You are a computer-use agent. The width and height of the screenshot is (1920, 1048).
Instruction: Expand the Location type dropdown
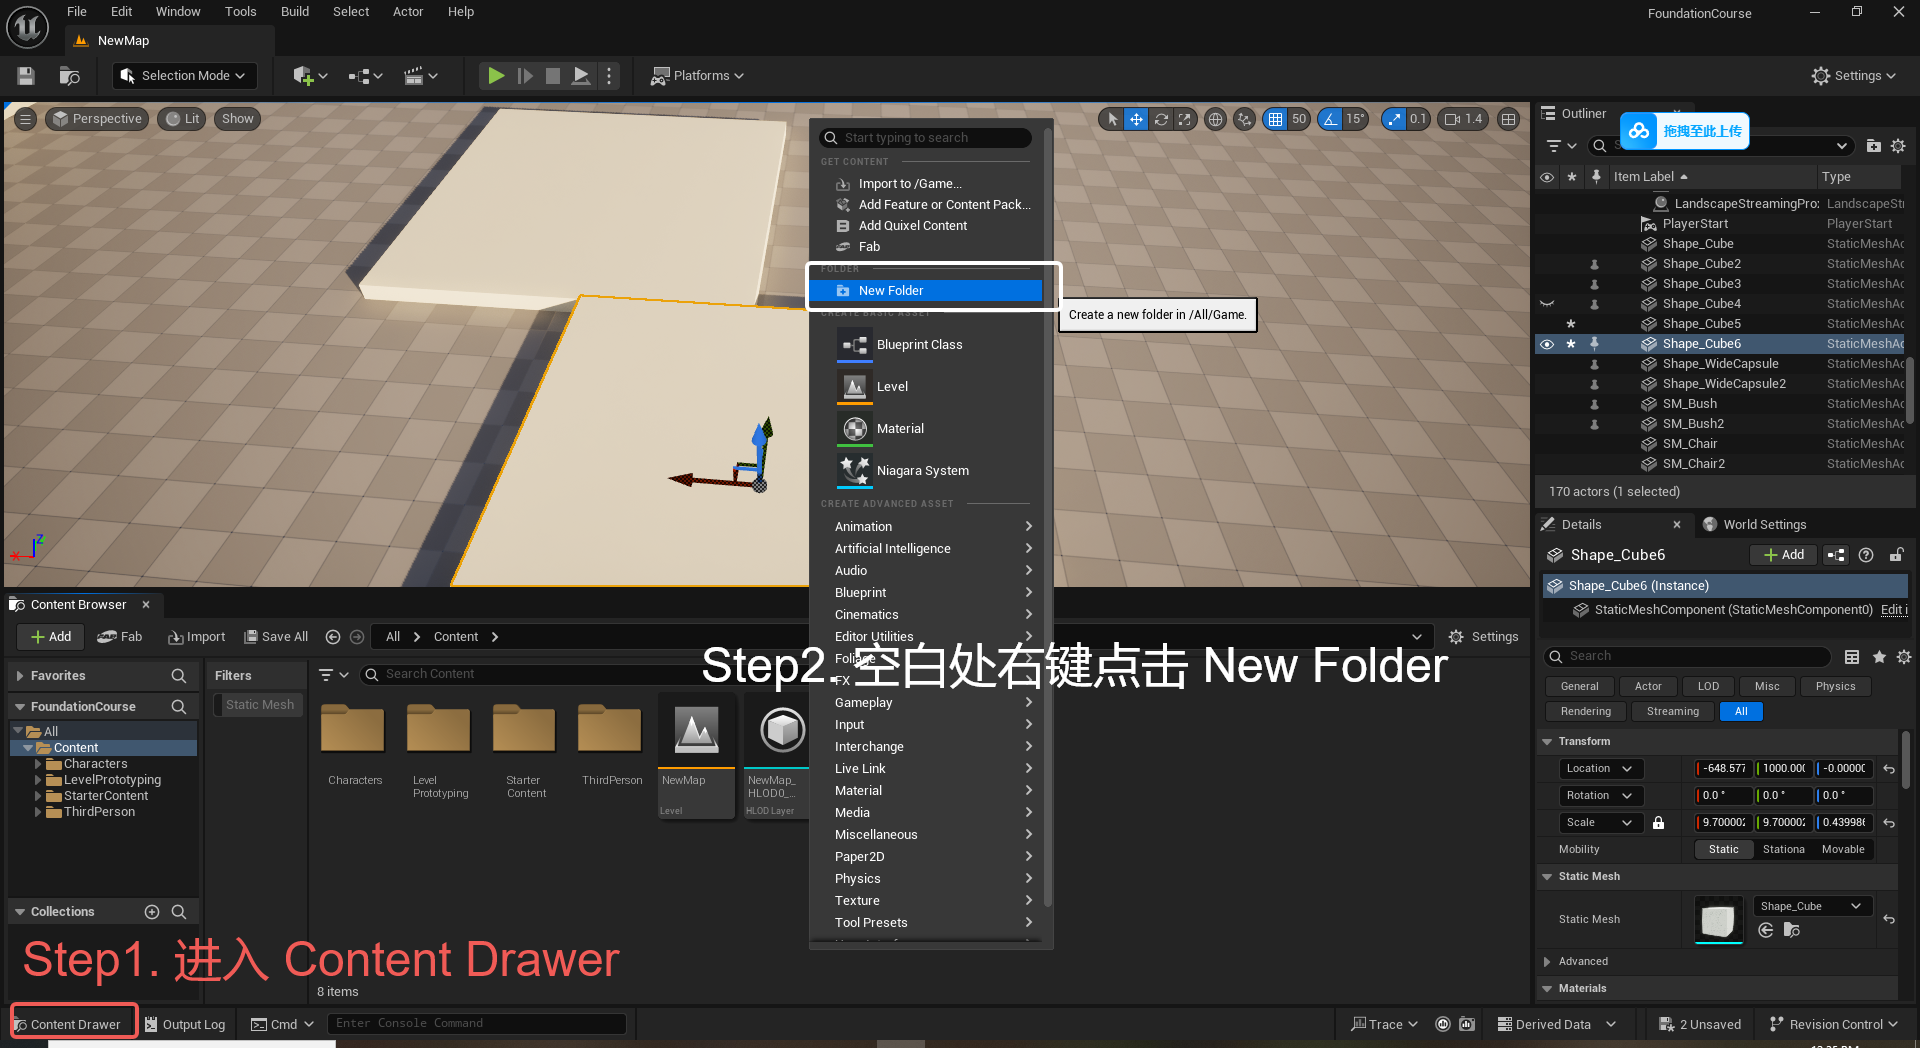click(x=1599, y=769)
